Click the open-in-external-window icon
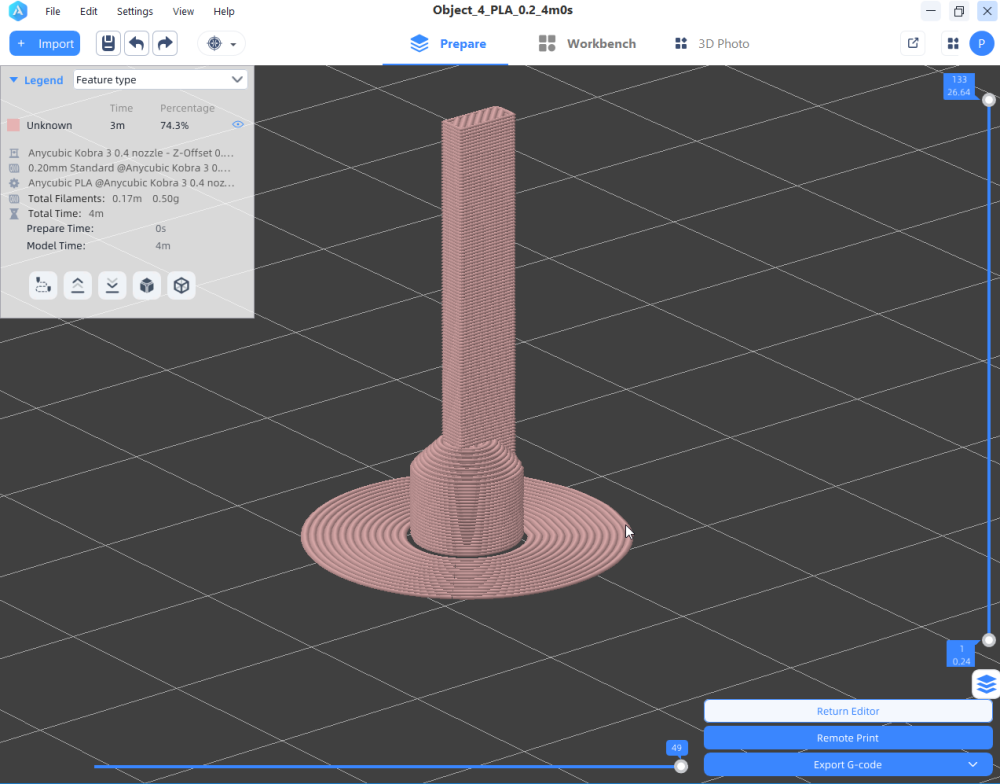Screen dimensions: 1000x784 coord(913,43)
